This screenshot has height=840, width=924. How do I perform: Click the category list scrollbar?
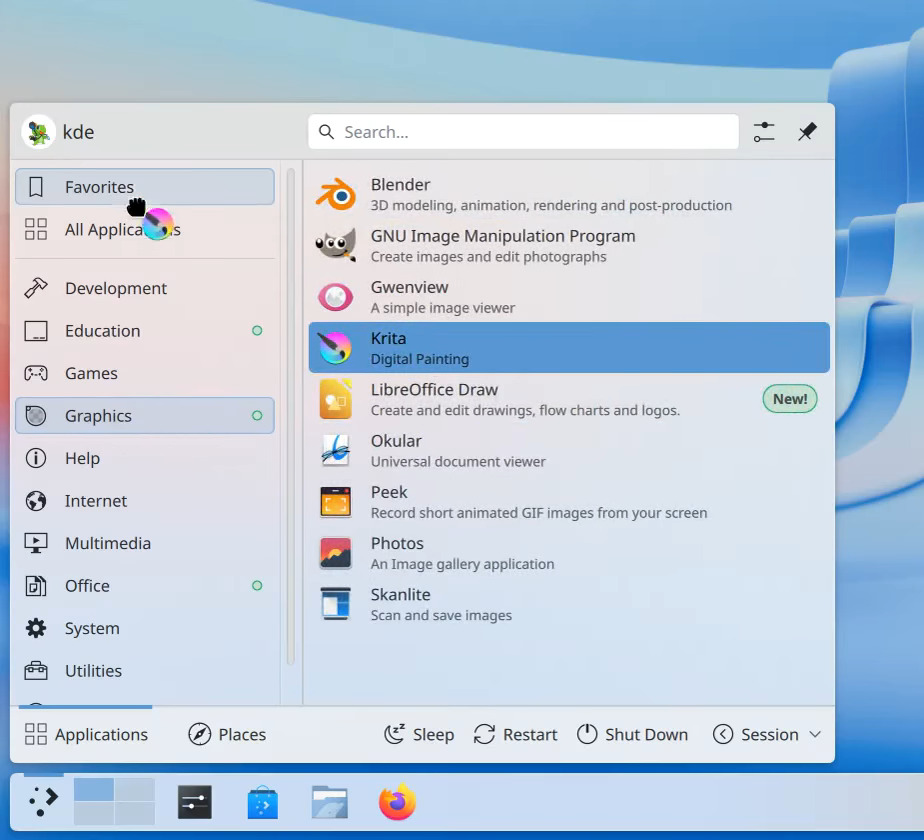coord(291,417)
